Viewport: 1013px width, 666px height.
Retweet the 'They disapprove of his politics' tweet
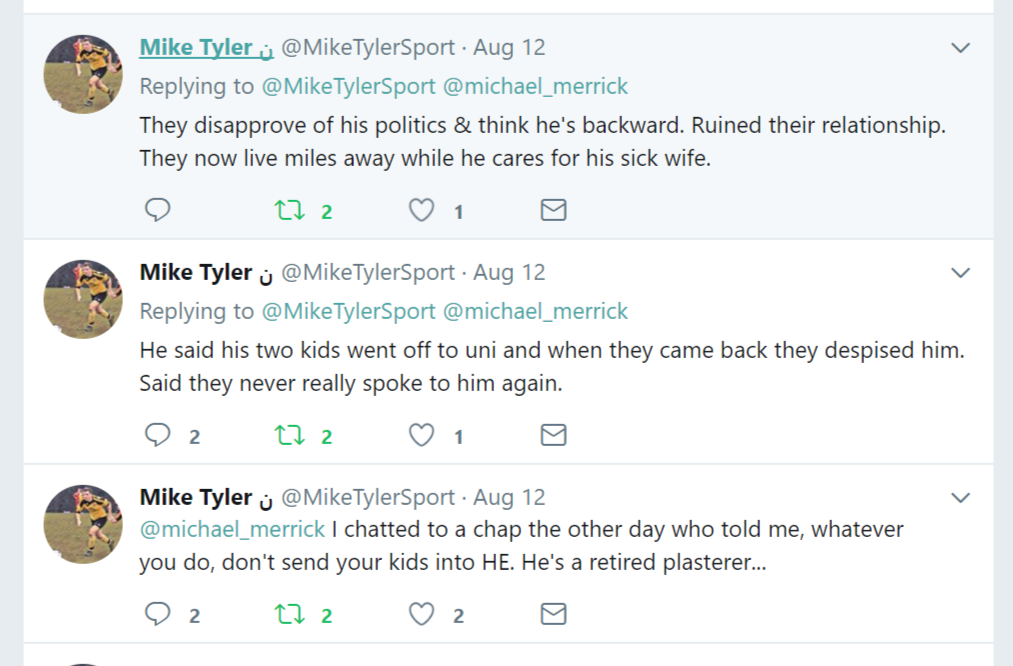point(289,210)
